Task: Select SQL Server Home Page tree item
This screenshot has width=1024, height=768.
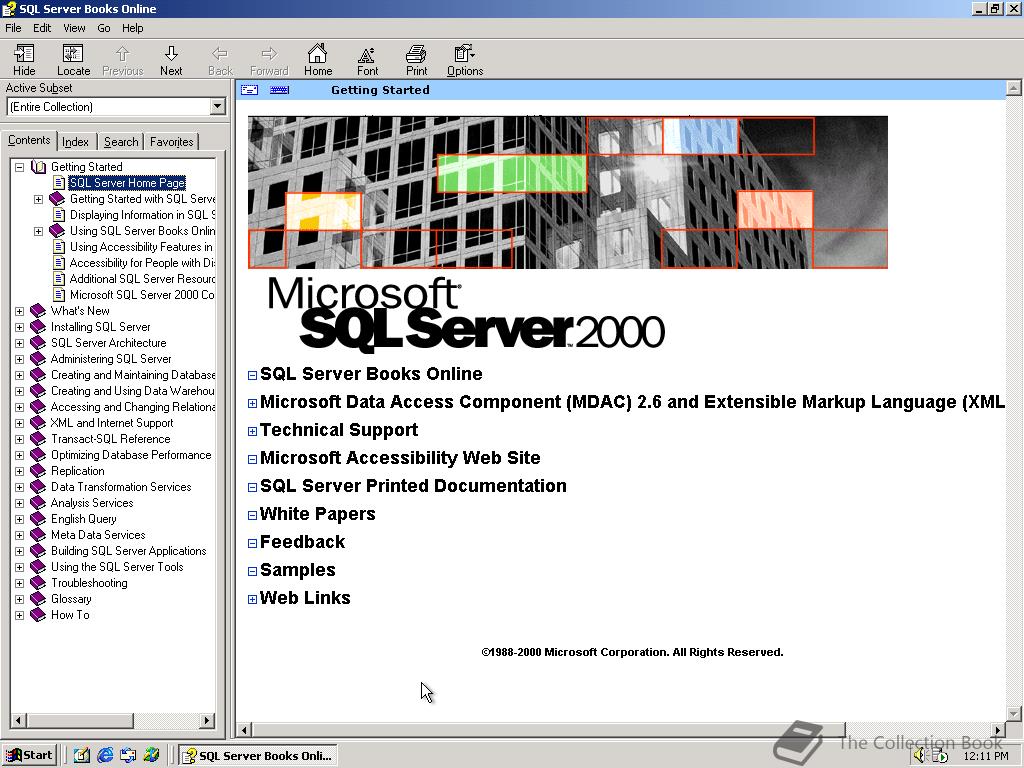Action: (x=127, y=183)
